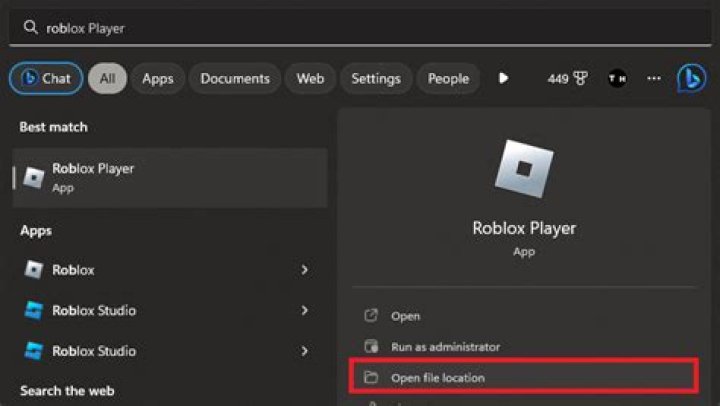The width and height of the screenshot is (720, 406).
Task: Click the large Roblox Player logo in details pane
Action: 524,168
